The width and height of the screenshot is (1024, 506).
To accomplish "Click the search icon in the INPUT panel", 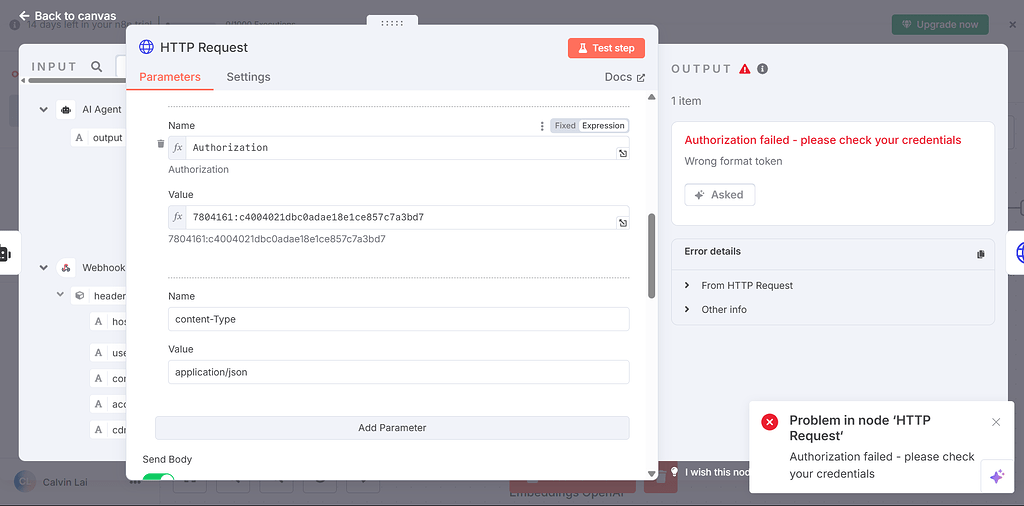I will [97, 67].
